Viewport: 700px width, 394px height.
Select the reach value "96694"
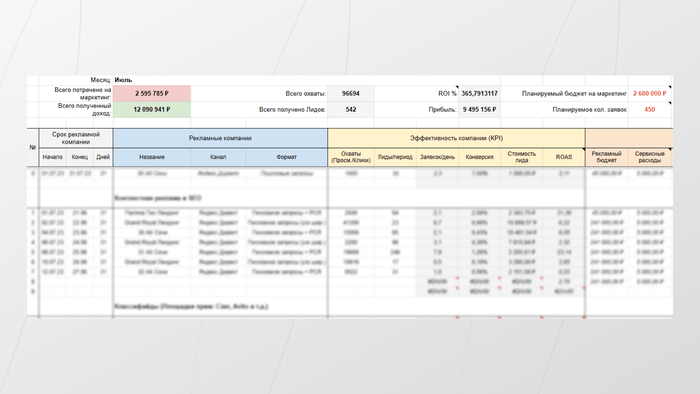pos(351,94)
